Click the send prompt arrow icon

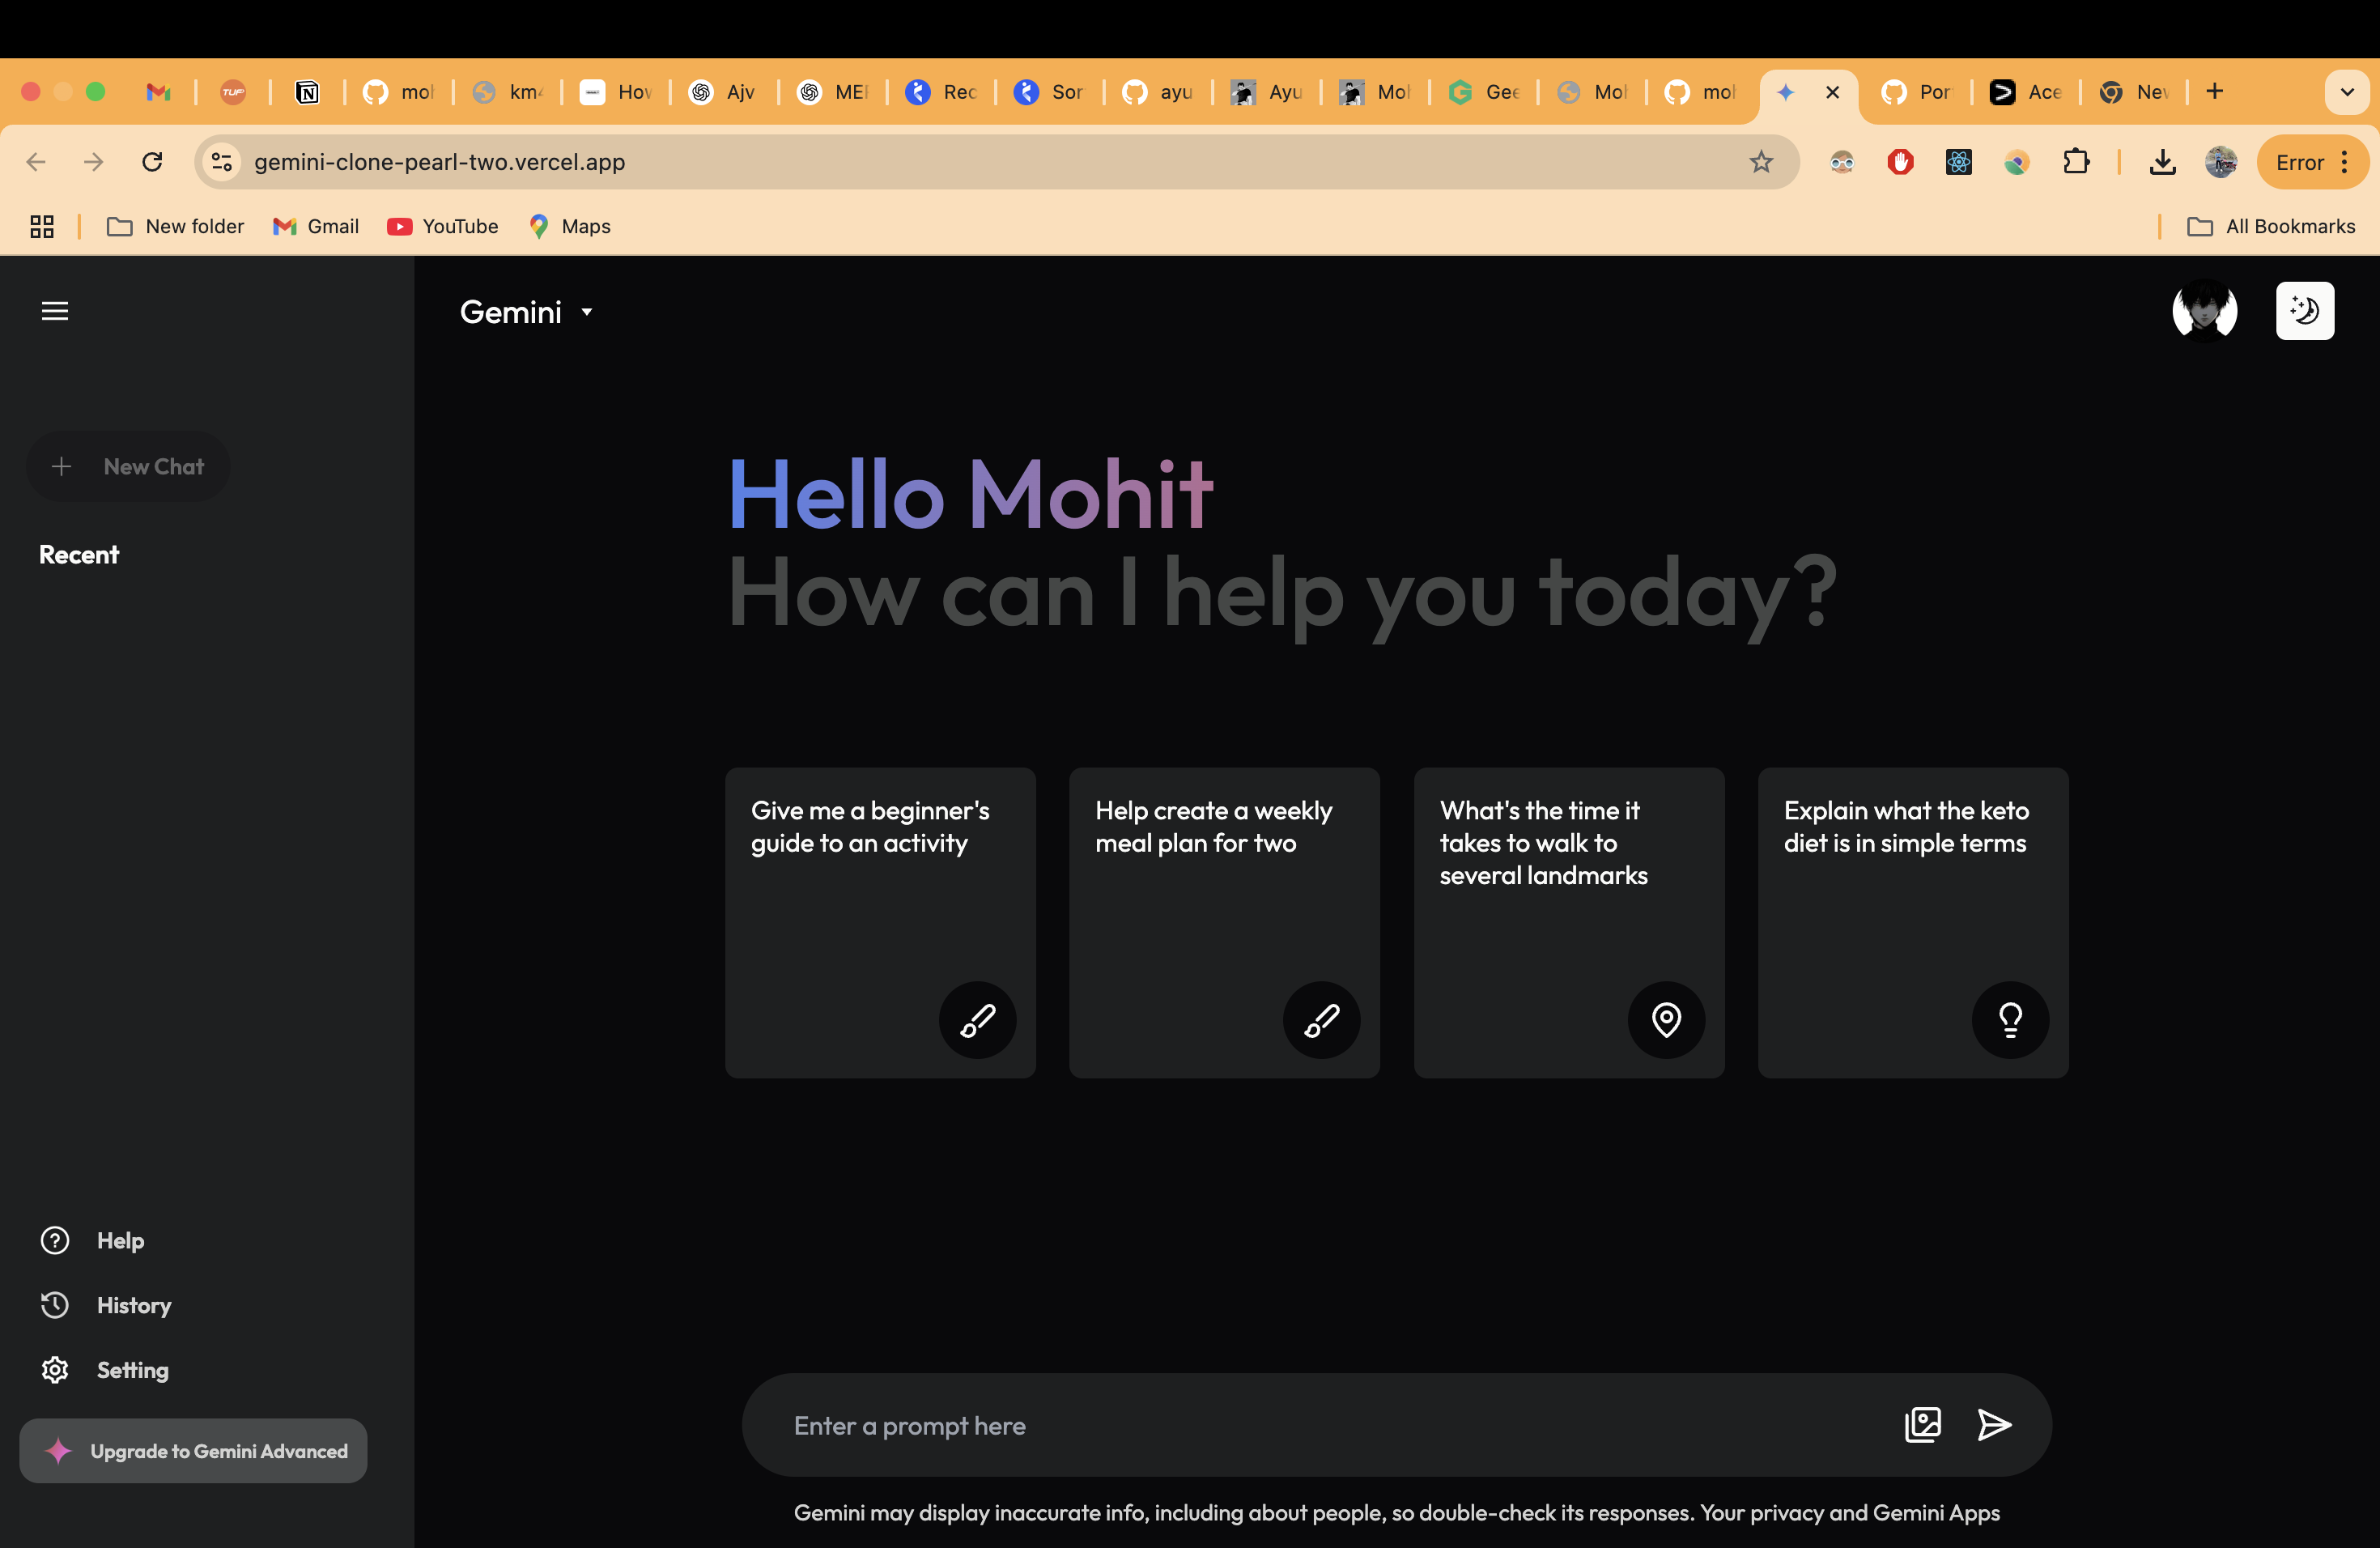point(1994,1425)
